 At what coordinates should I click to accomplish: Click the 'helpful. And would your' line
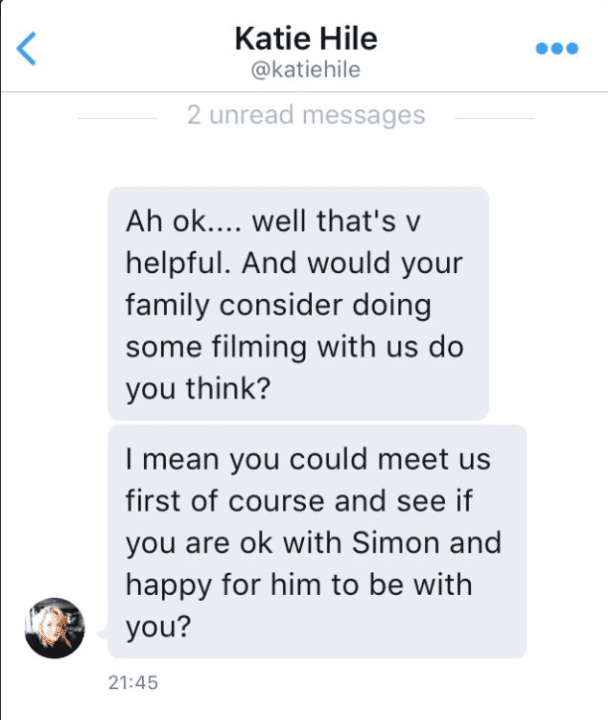294,264
